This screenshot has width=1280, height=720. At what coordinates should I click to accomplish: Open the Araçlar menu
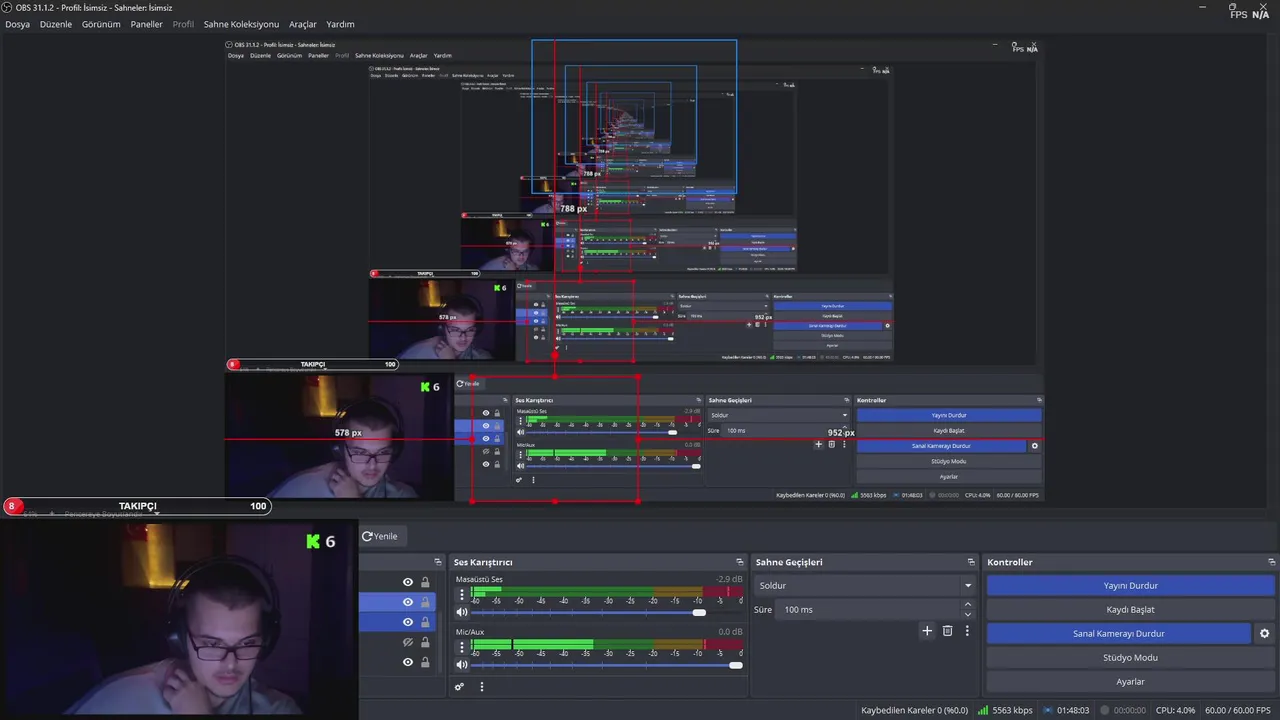(x=303, y=24)
